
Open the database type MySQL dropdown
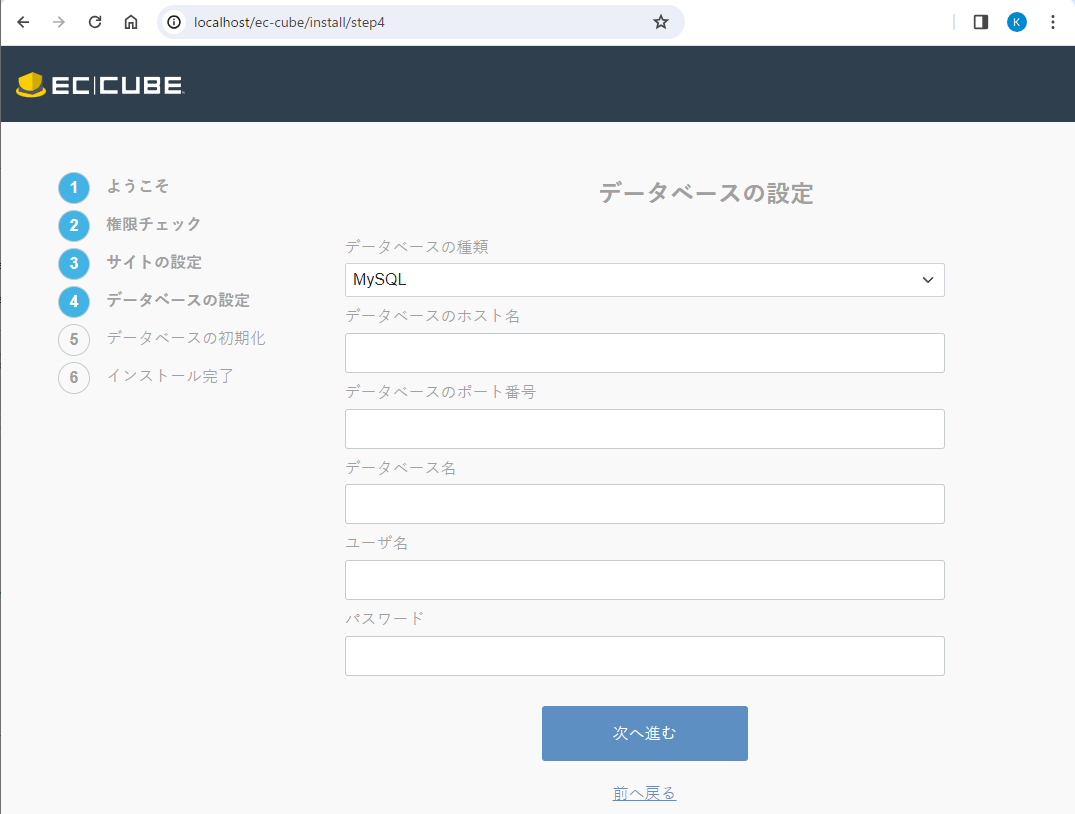tap(644, 280)
